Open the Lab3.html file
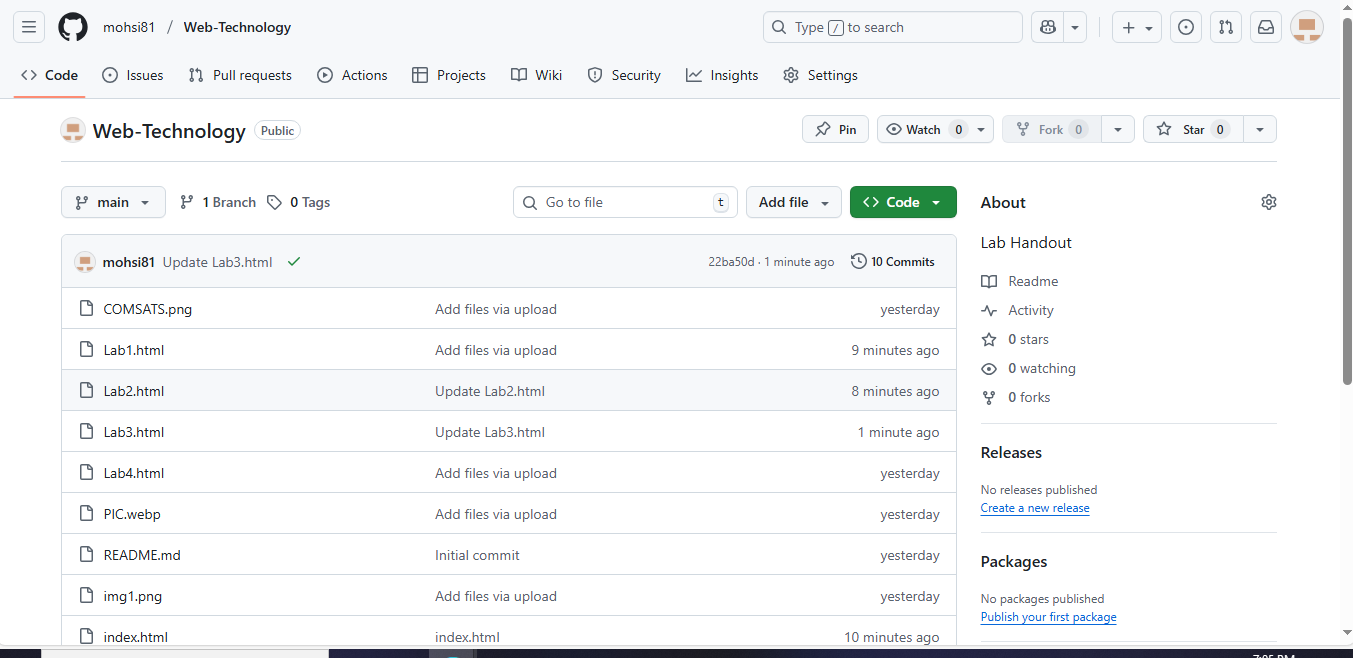 tap(134, 431)
